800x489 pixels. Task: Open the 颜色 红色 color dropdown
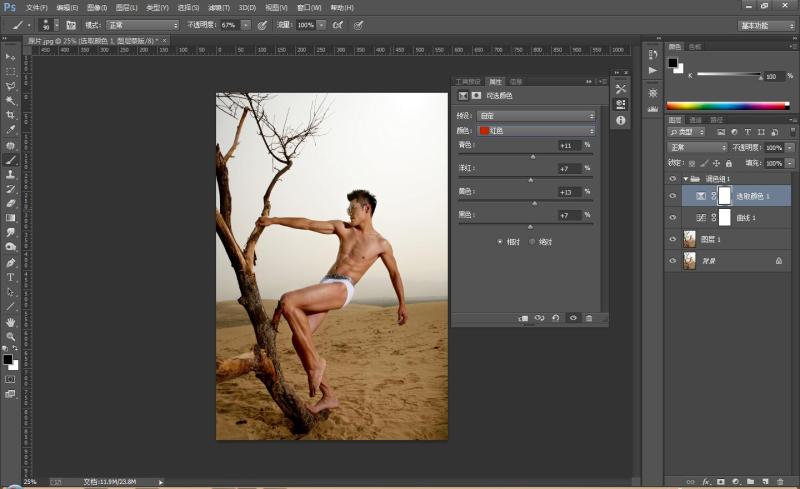(536, 131)
